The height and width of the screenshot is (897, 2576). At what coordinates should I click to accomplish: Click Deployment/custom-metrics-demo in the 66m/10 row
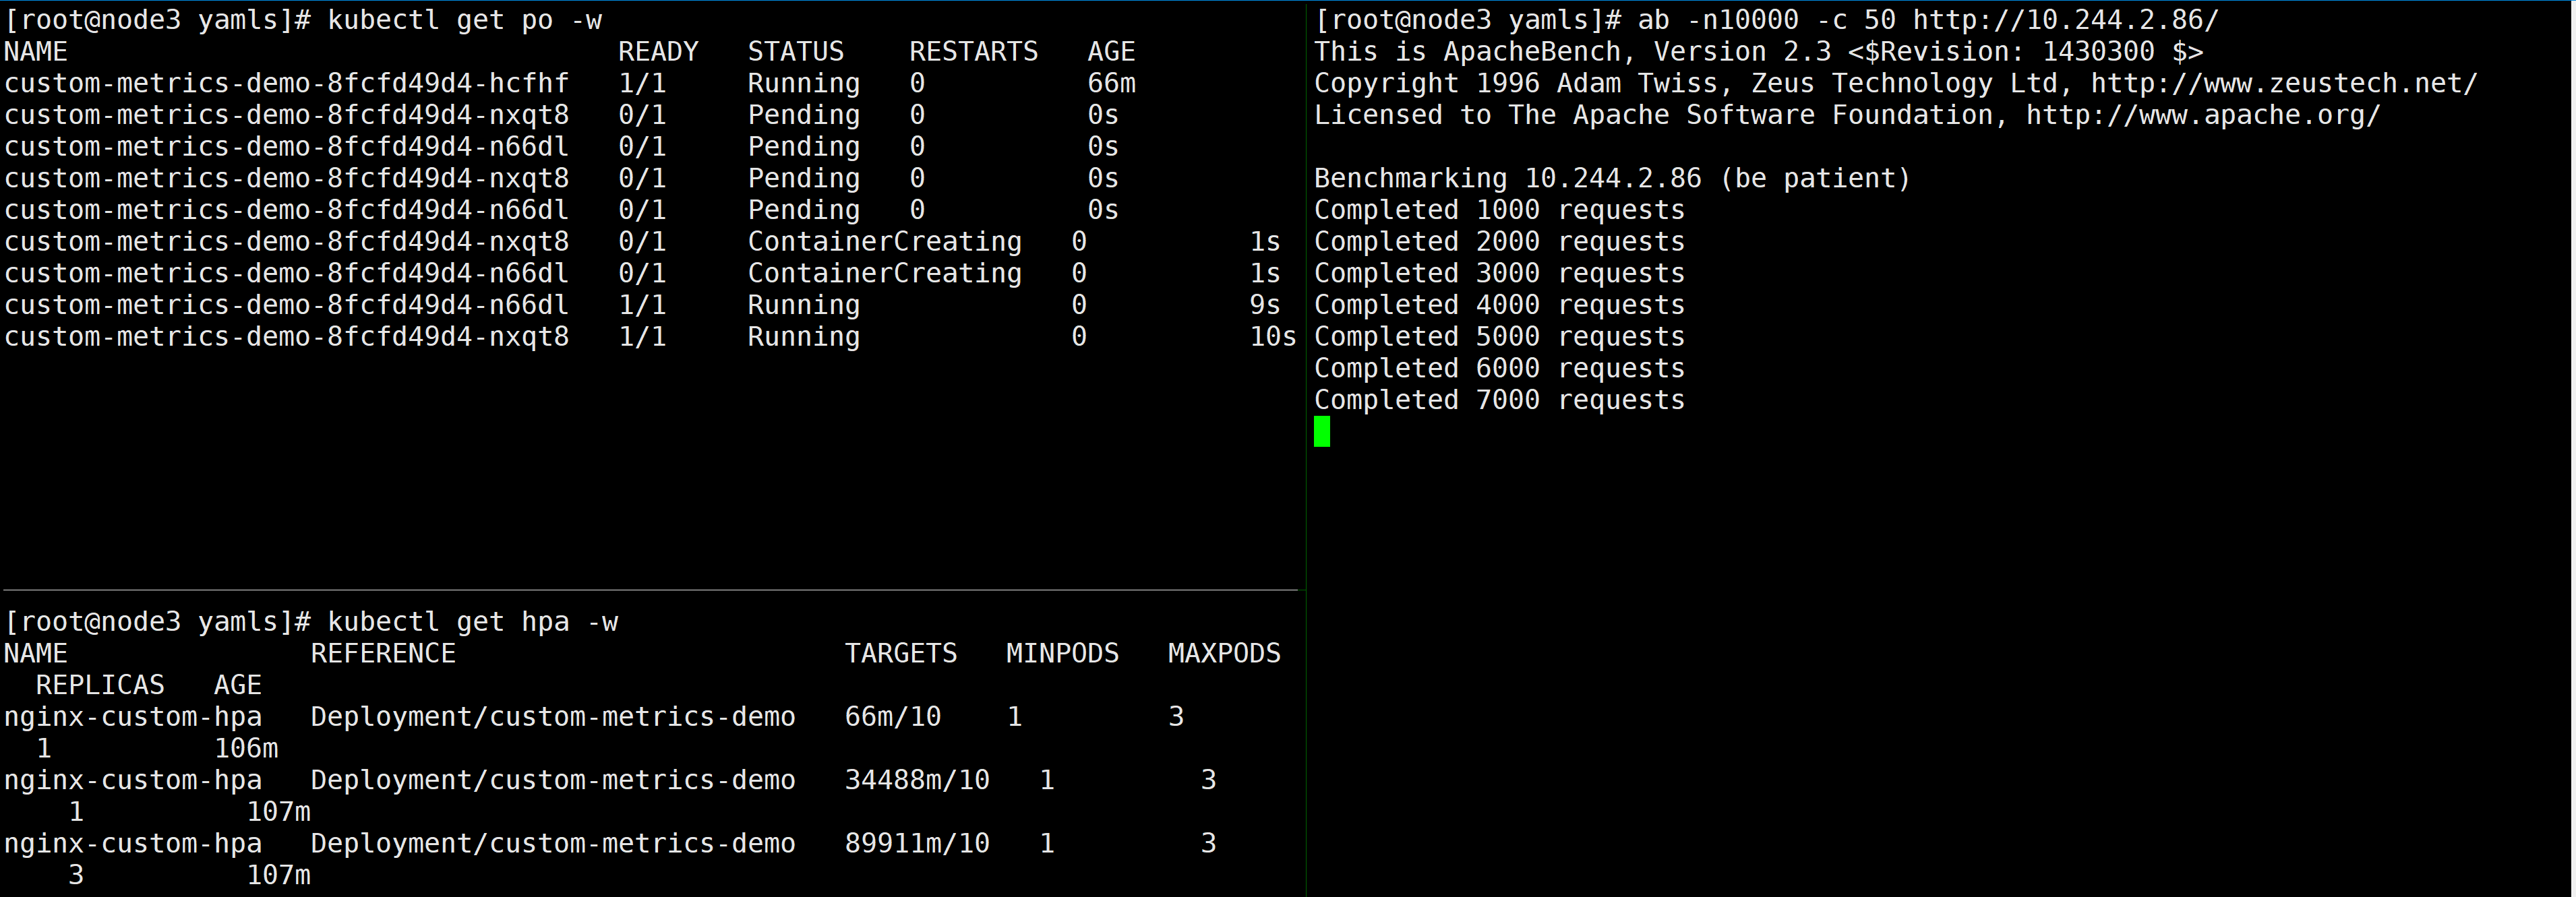[553, 717]
